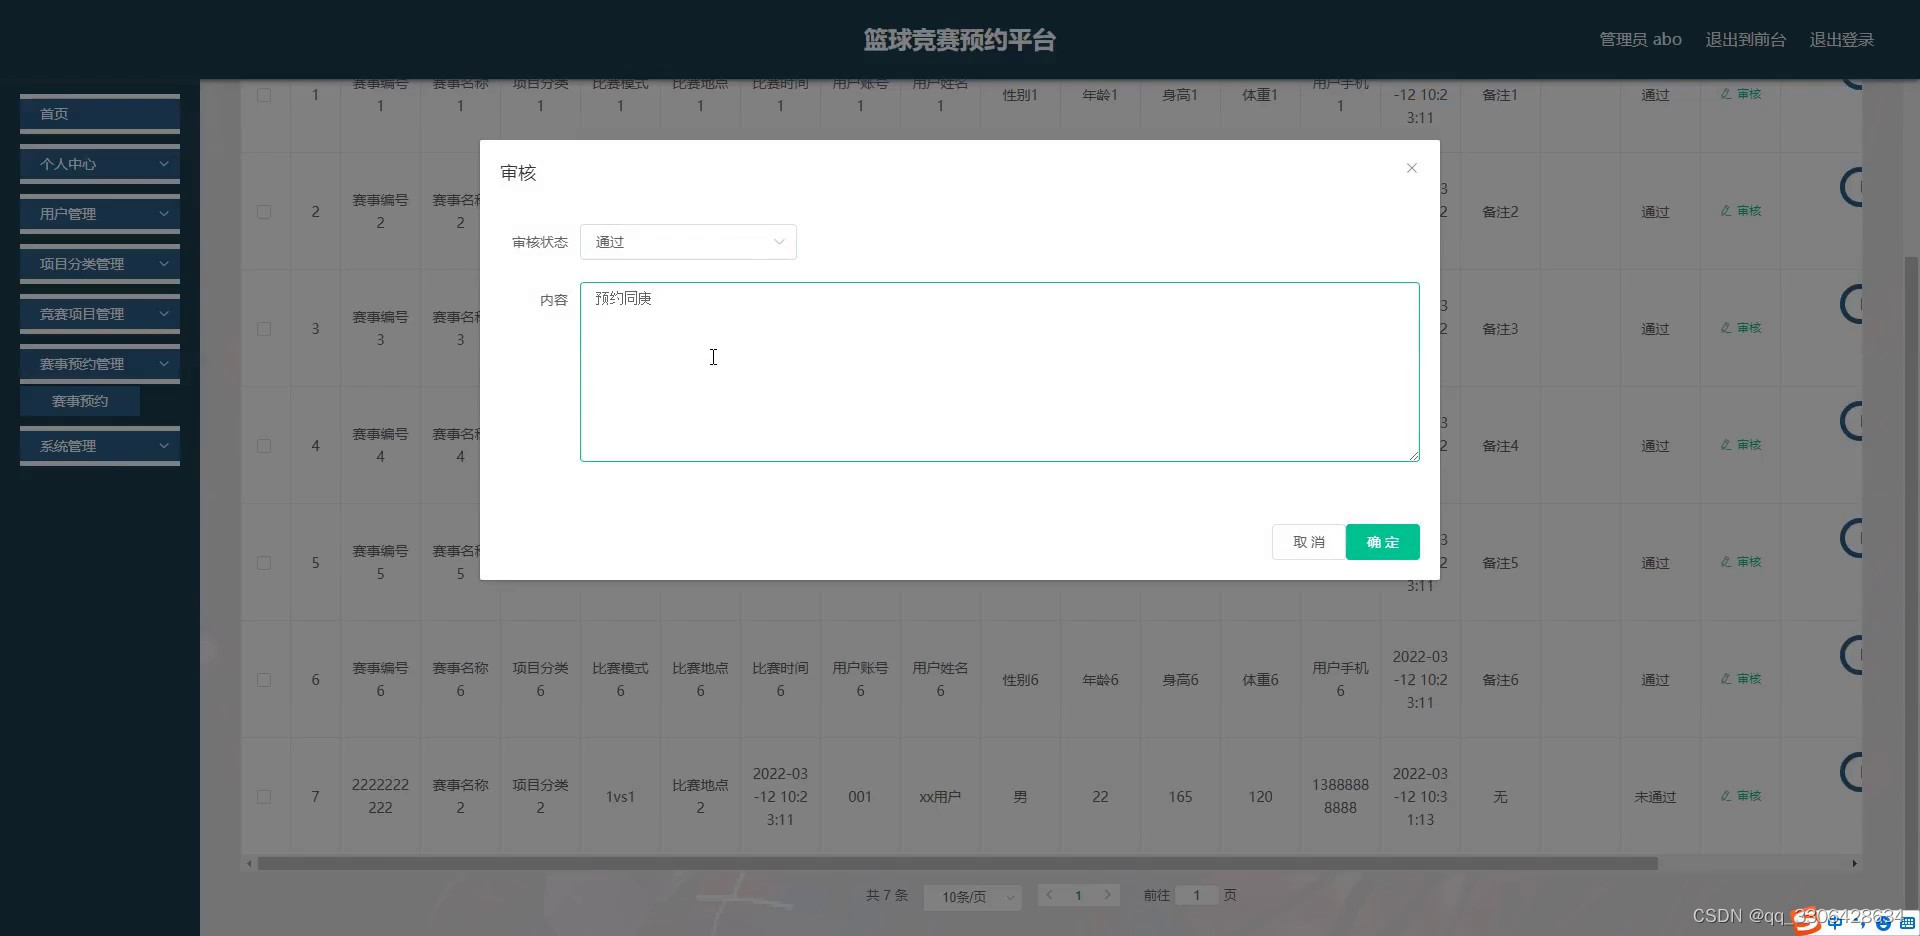This screenshot has height=936, width=1920.
Task: Tick the checkbox for row 5
Action: click(x=264, y=563)
